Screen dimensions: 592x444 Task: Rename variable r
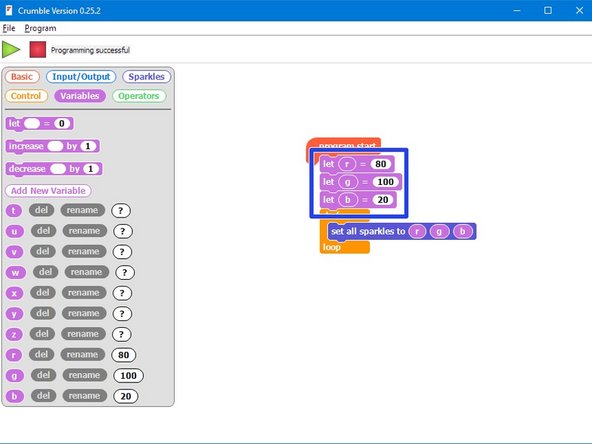click(x=82, y=355)
